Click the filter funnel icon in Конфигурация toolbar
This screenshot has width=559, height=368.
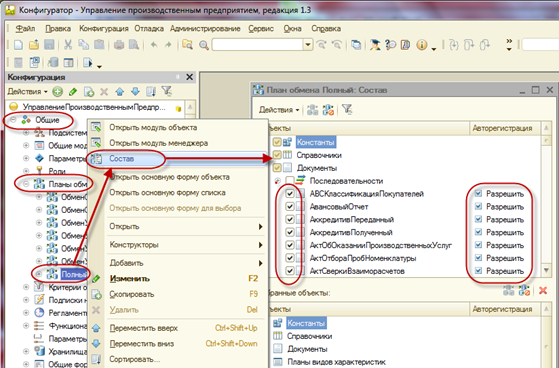tap(167, 92)
